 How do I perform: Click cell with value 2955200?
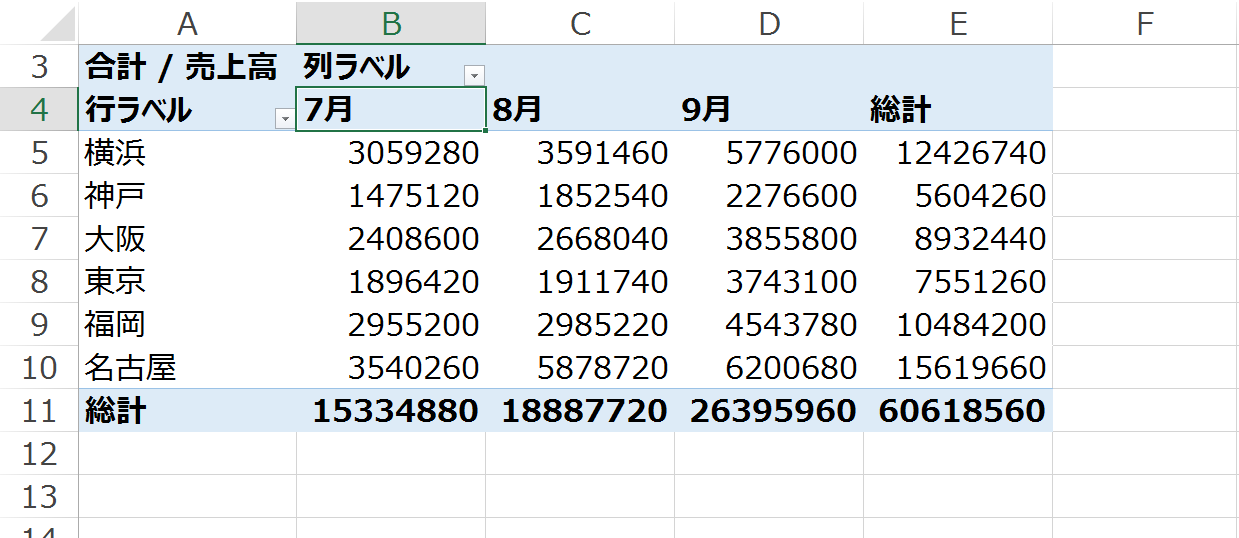pos(391,325)
